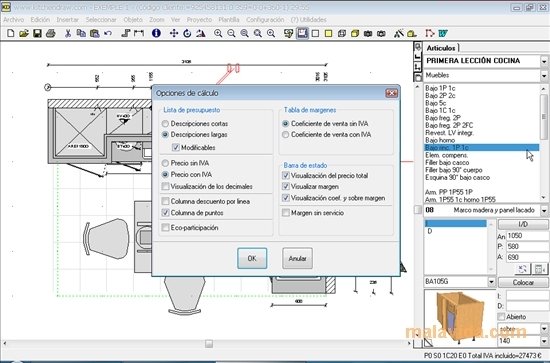The height and width of the screenshot is (363, 550).
Task: Click the I/D button
Action: click(x=523, y=224)
